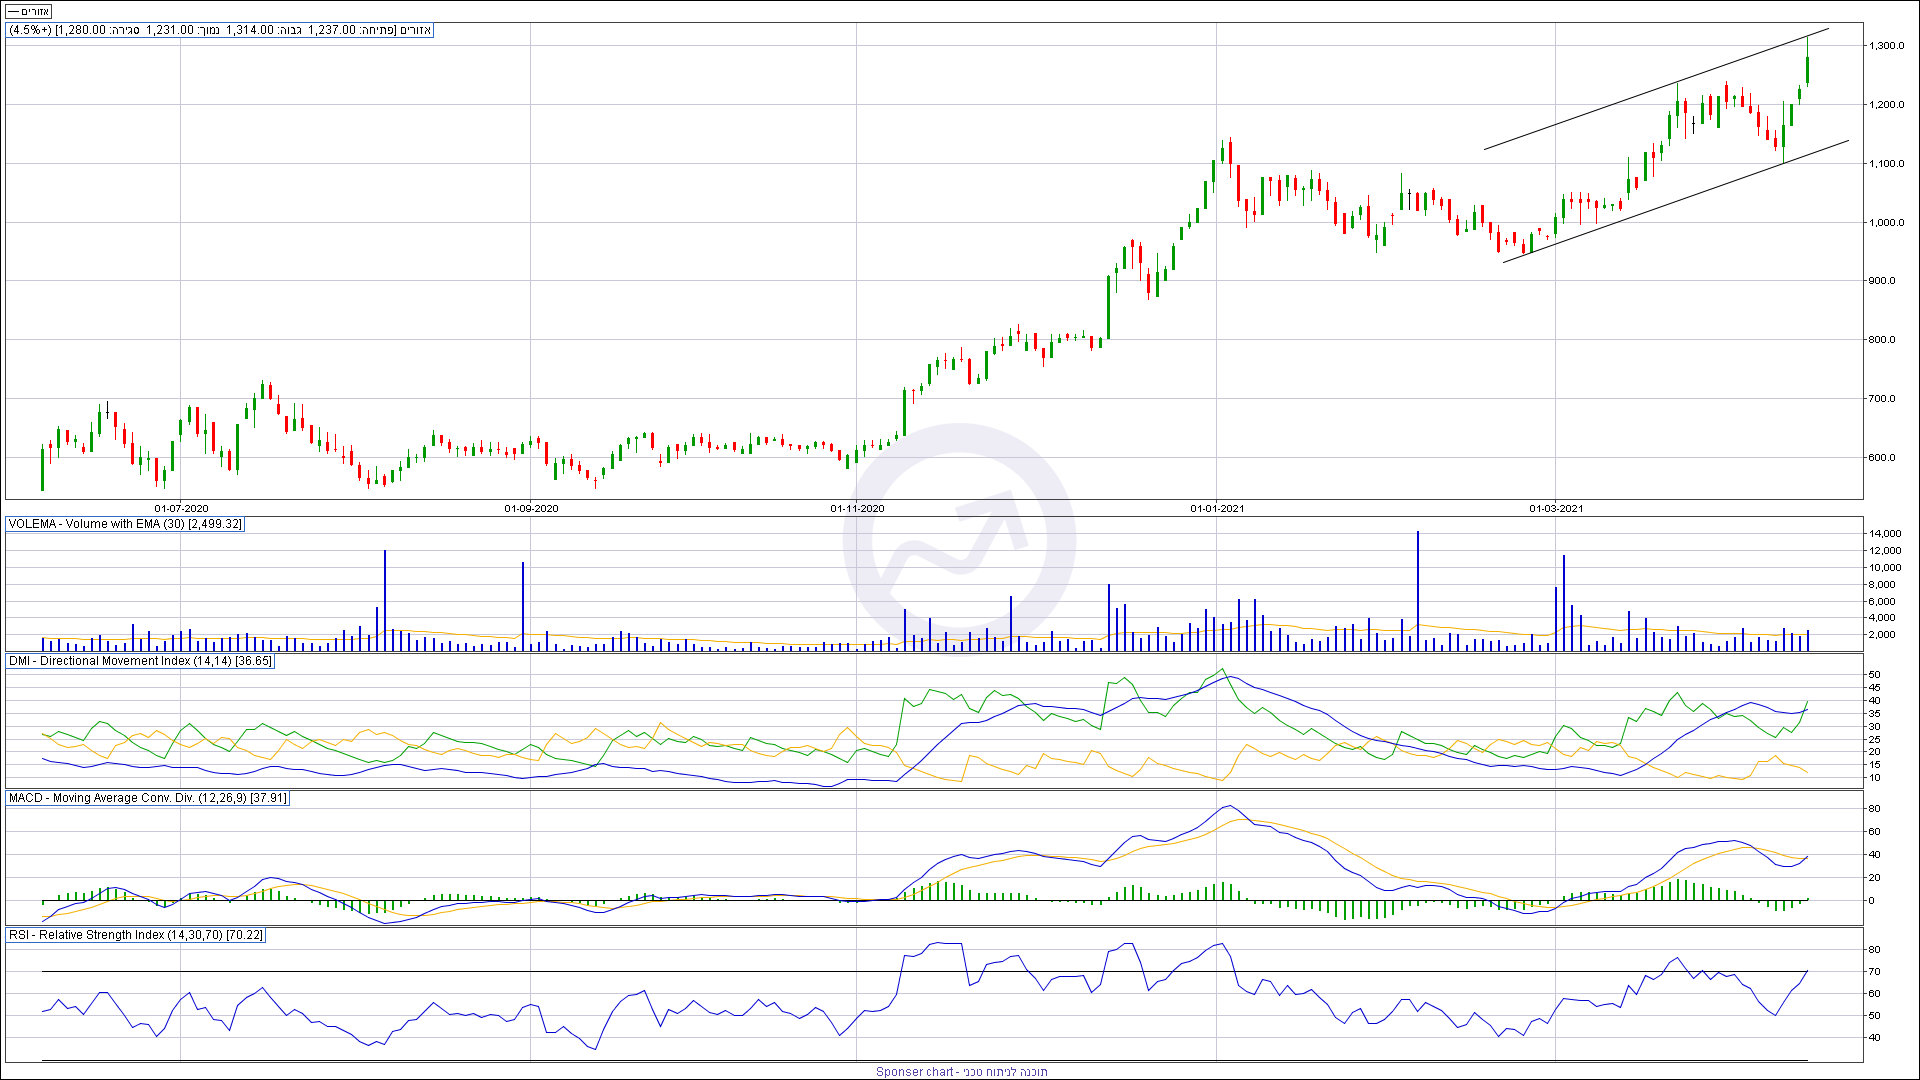Click the DMI Directional Movement Index label
Image resolution: width=1920 pixels, height=1080 pixels.
(x=140, y=661)
